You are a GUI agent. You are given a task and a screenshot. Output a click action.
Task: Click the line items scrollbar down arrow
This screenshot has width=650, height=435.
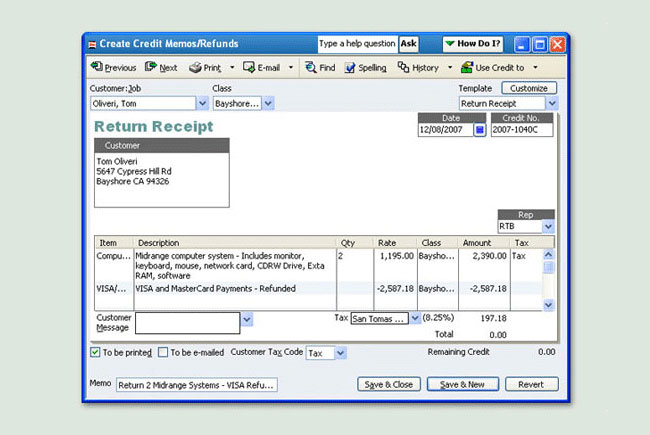(548, 305)
